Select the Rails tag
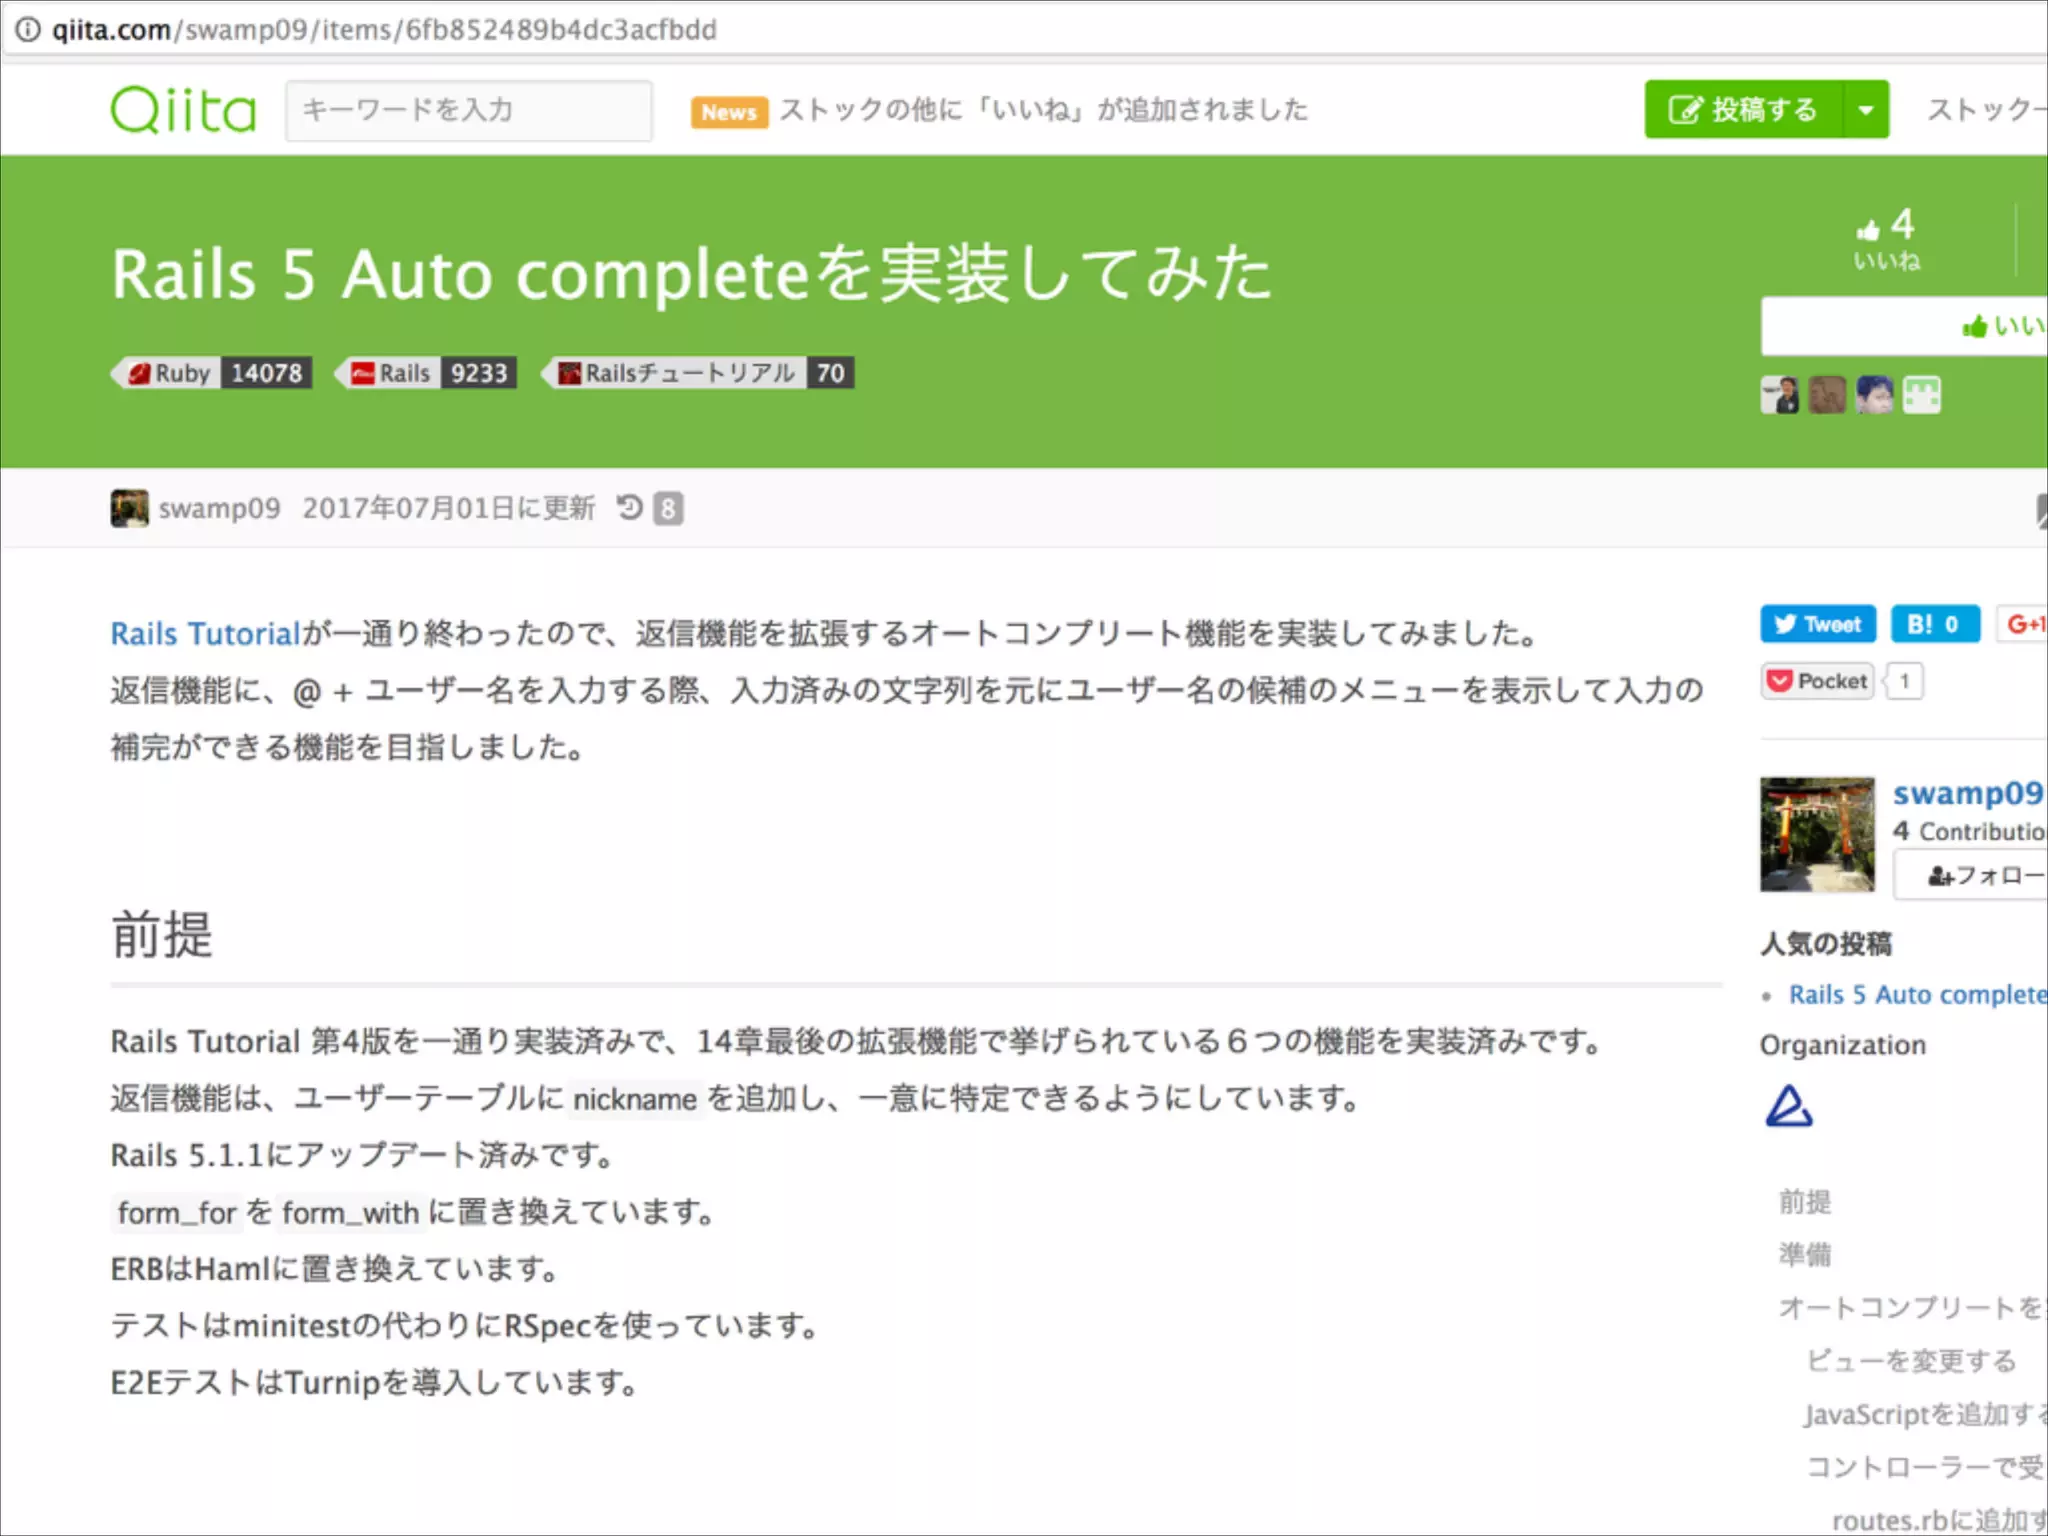The width and height of the screenshot is (2048, 1536). [x=403, y=373]
